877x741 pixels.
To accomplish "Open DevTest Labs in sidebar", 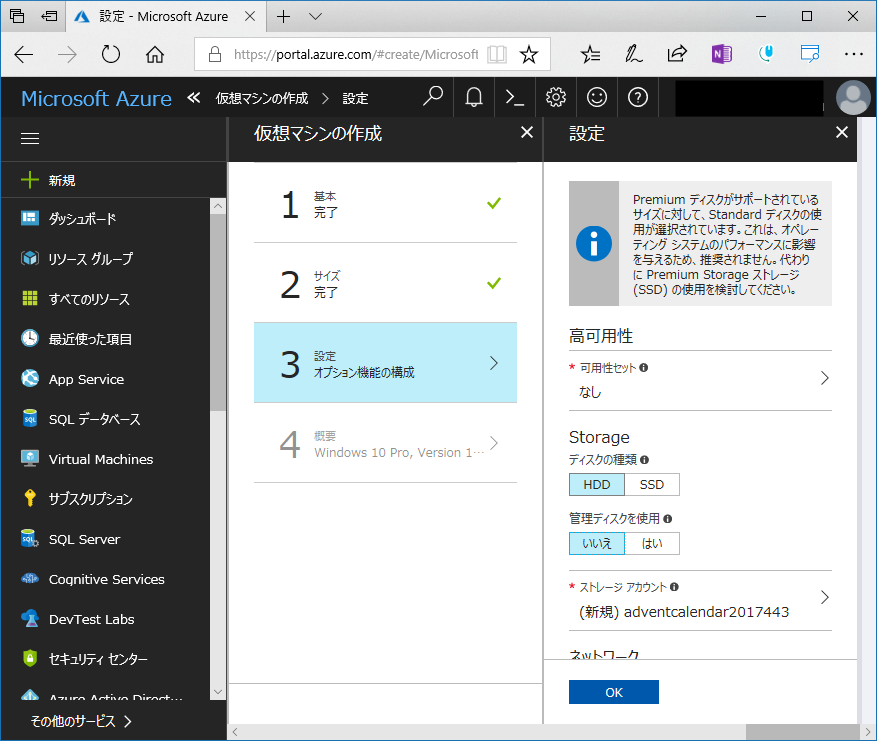I will pos(106,619).
